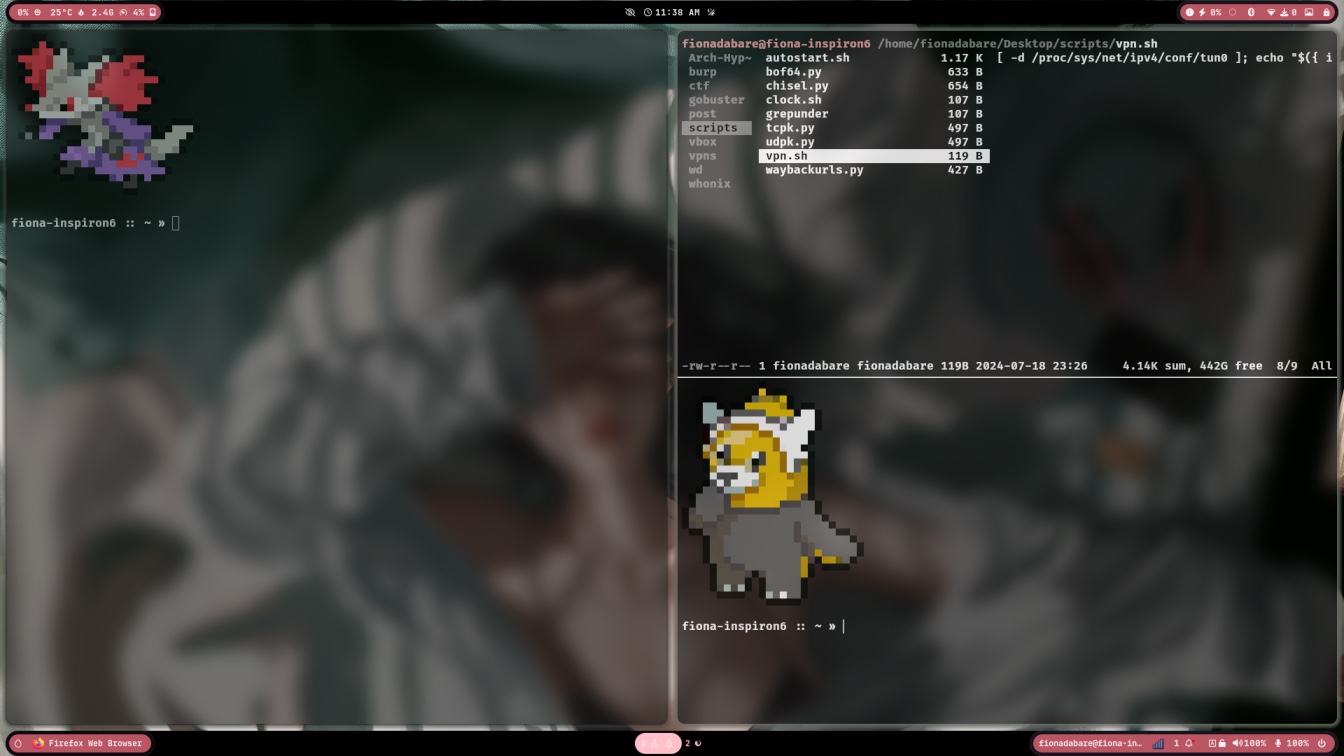Select the bof64.py file

tap(874, 72)
